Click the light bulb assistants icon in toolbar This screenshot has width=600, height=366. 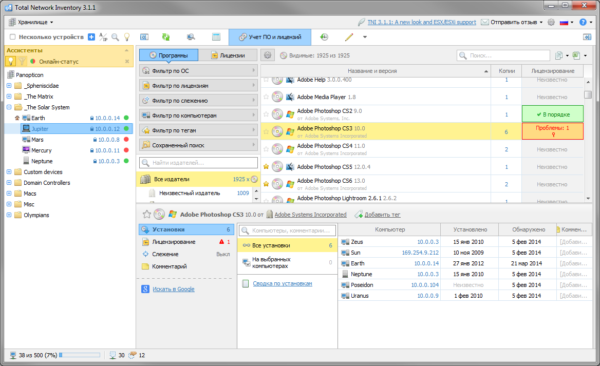(x=127, y=37)
